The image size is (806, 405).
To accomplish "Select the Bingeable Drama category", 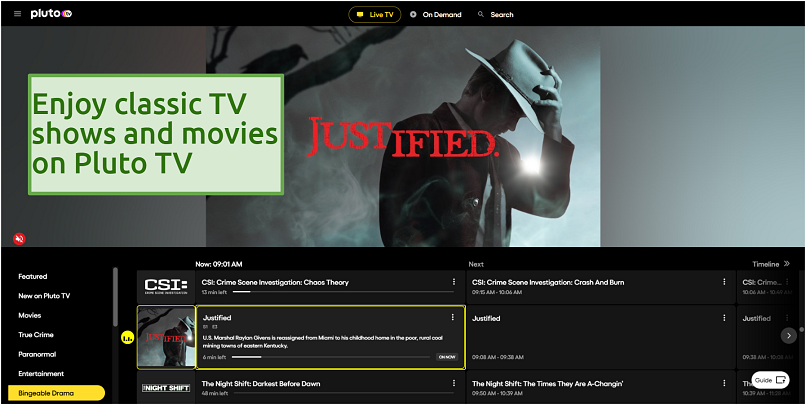I will click(x=57, y=393).
